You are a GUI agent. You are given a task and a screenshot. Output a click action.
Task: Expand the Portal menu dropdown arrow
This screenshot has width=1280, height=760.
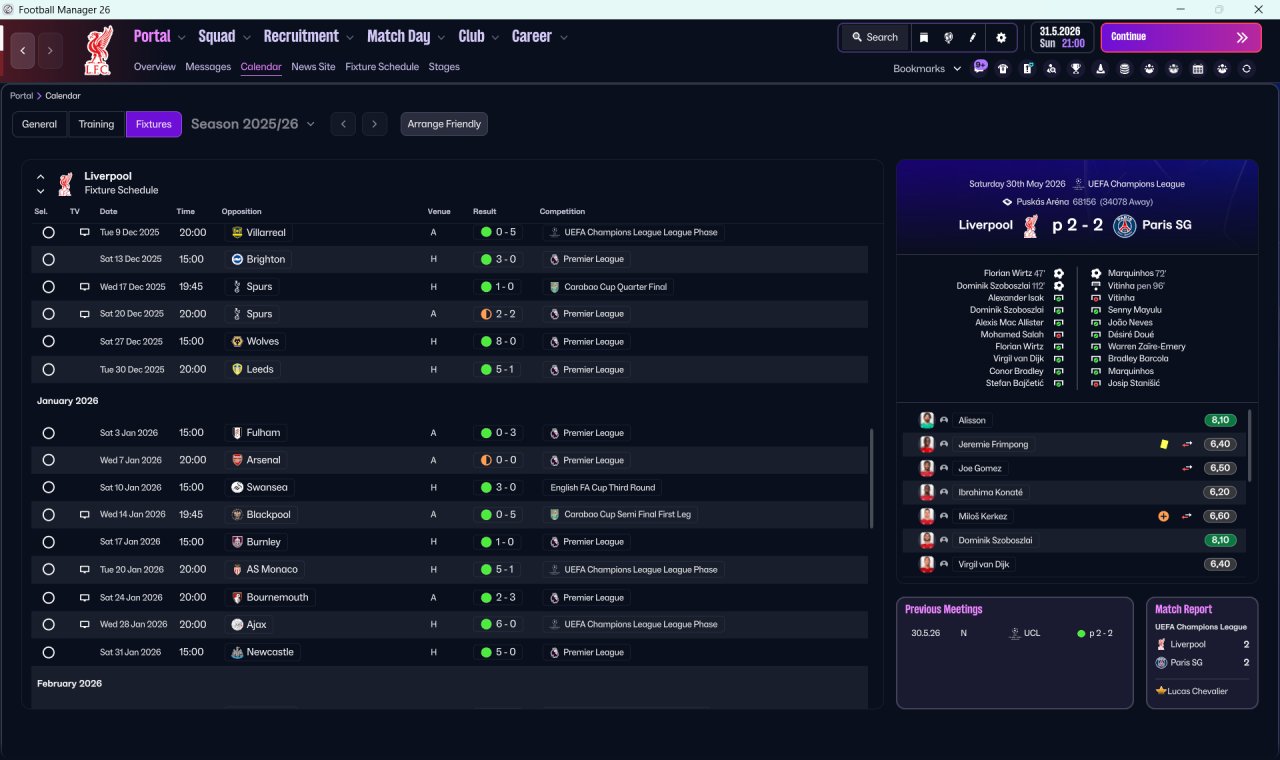pos(182,38)
